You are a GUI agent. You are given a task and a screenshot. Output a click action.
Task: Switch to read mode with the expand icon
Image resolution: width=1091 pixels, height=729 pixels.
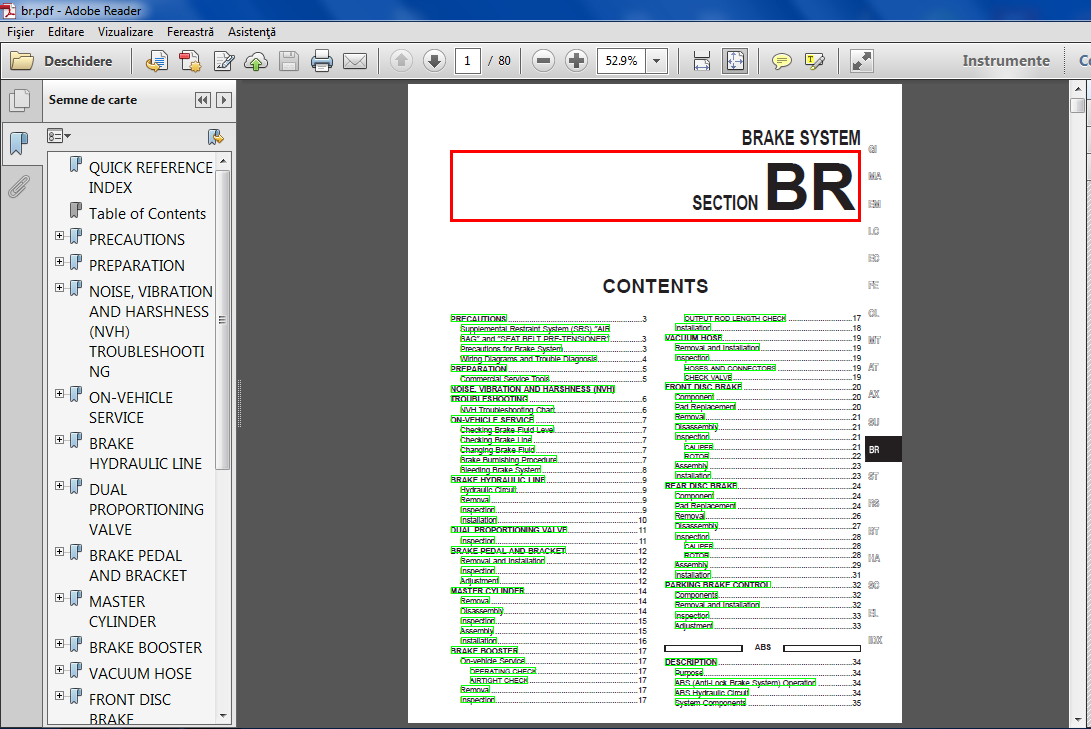[861, 61]
